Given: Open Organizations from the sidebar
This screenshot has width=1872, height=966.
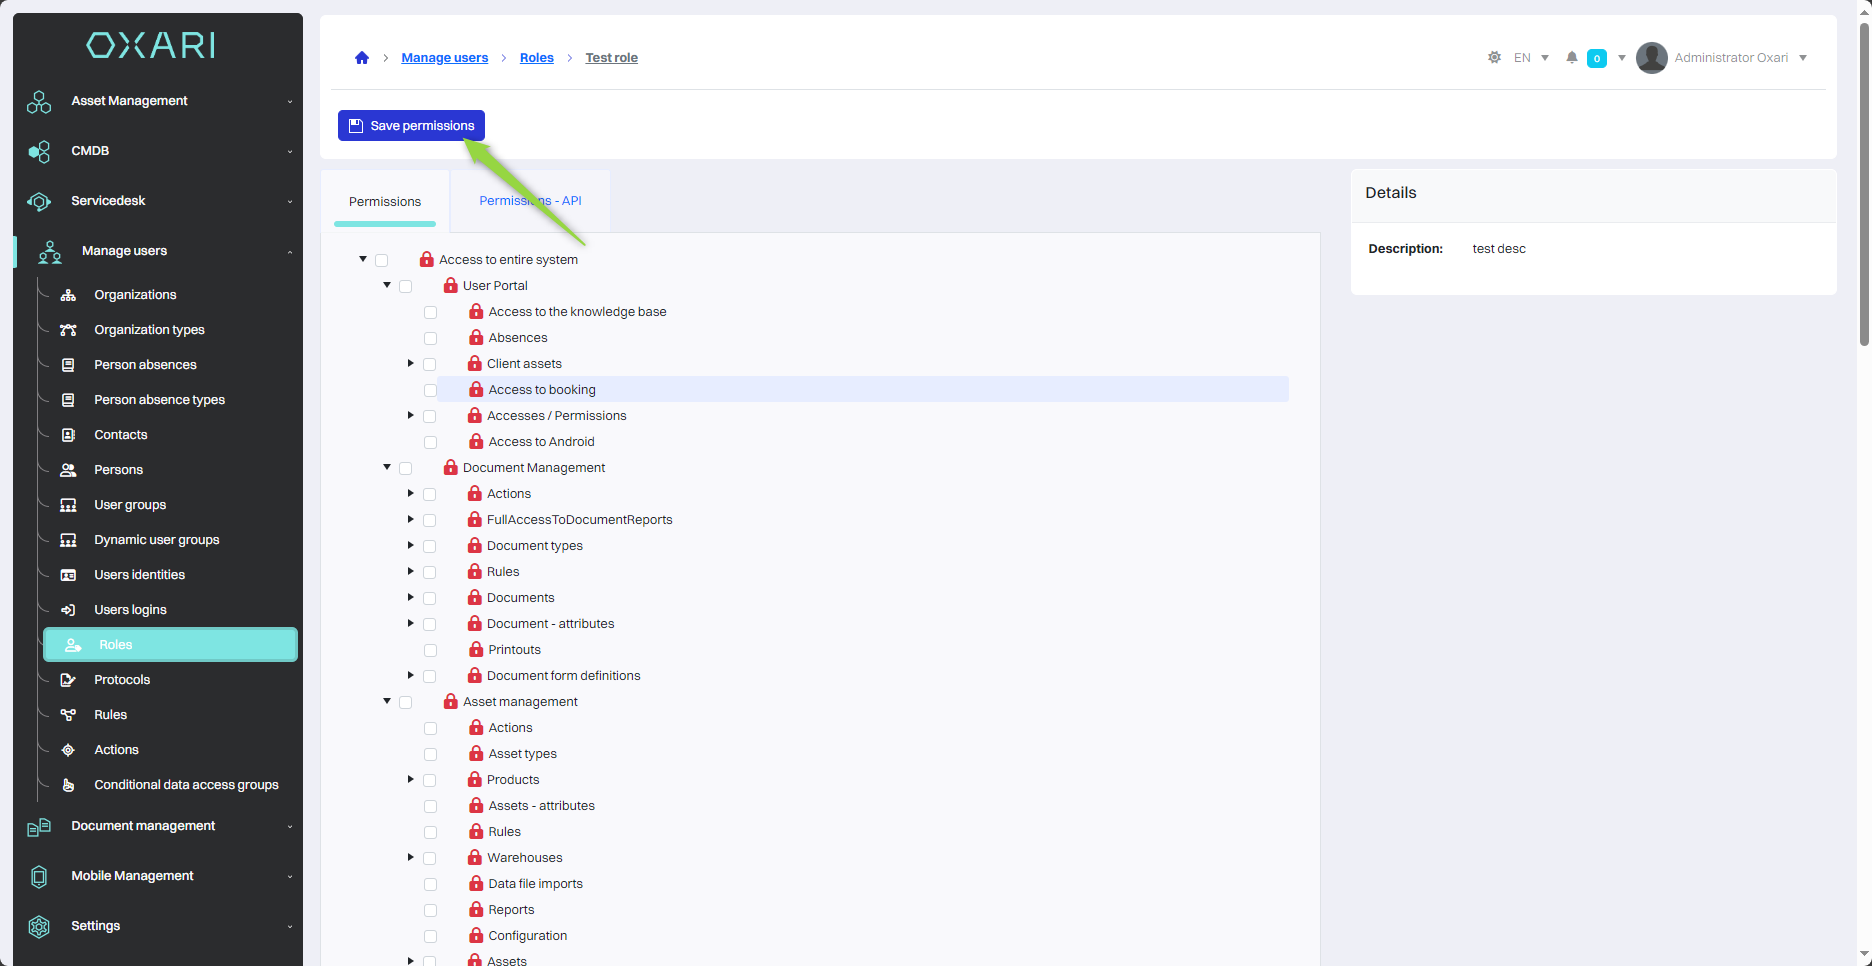Looking at the screenshot, I should click(135, 295).
